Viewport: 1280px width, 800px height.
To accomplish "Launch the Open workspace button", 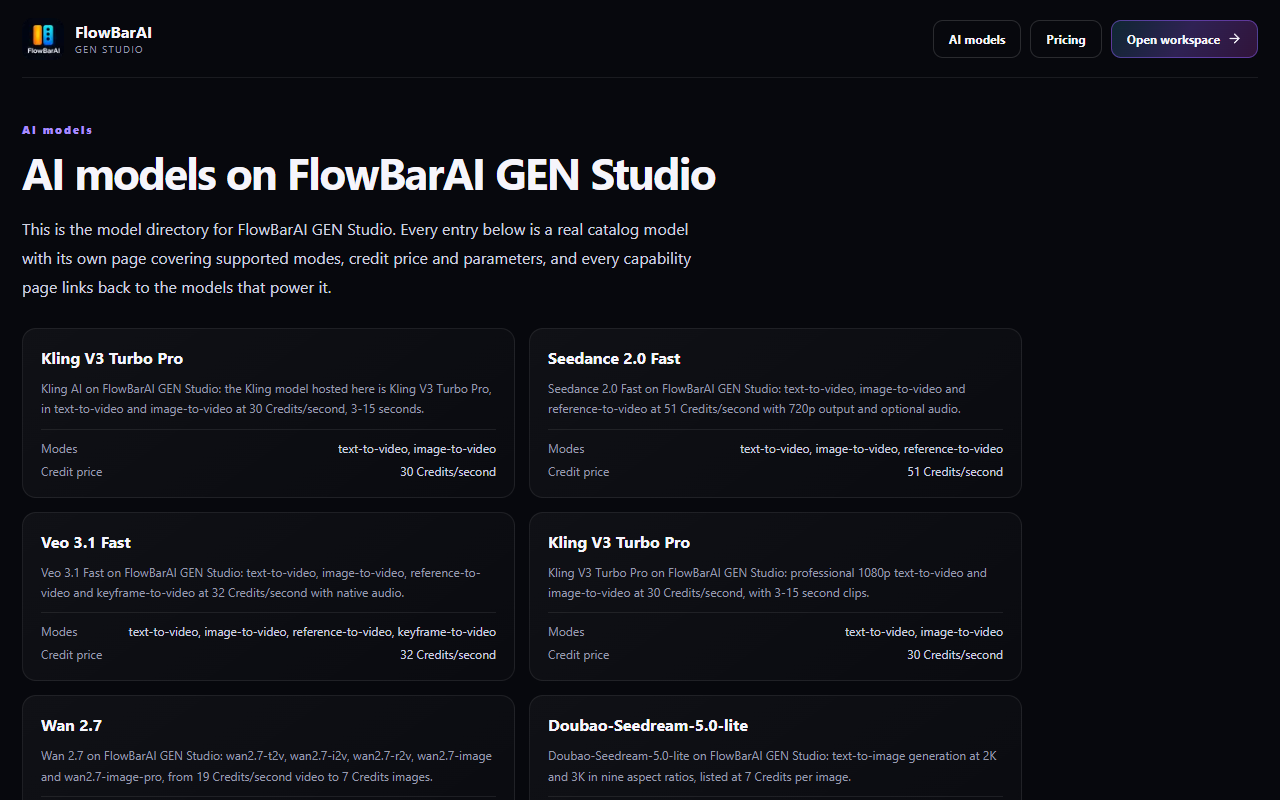I will point(1184,39).
